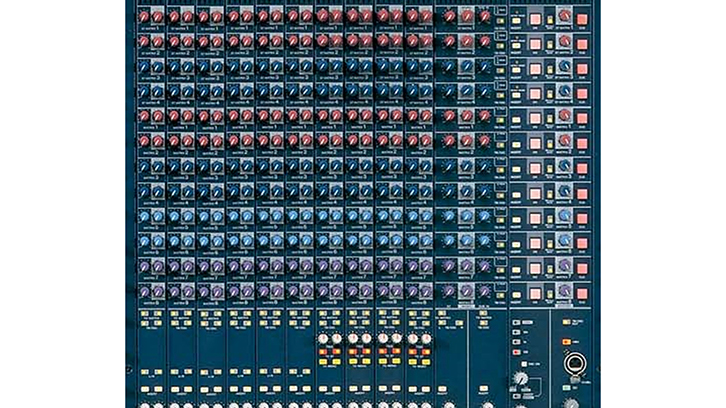Cue the MATRIX 6 output
The width and height of the screenshot is (726, 408).
(x=582, y=244)
